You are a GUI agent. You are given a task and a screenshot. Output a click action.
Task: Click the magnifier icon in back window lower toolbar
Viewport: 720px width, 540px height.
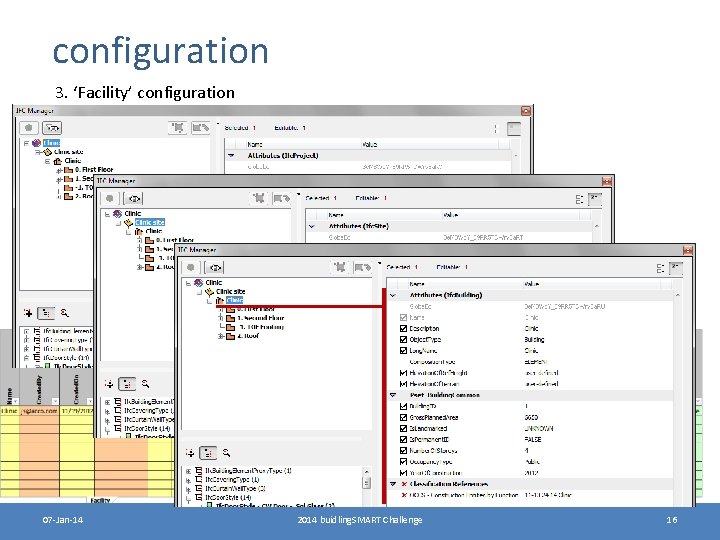[x=65, y=313]
